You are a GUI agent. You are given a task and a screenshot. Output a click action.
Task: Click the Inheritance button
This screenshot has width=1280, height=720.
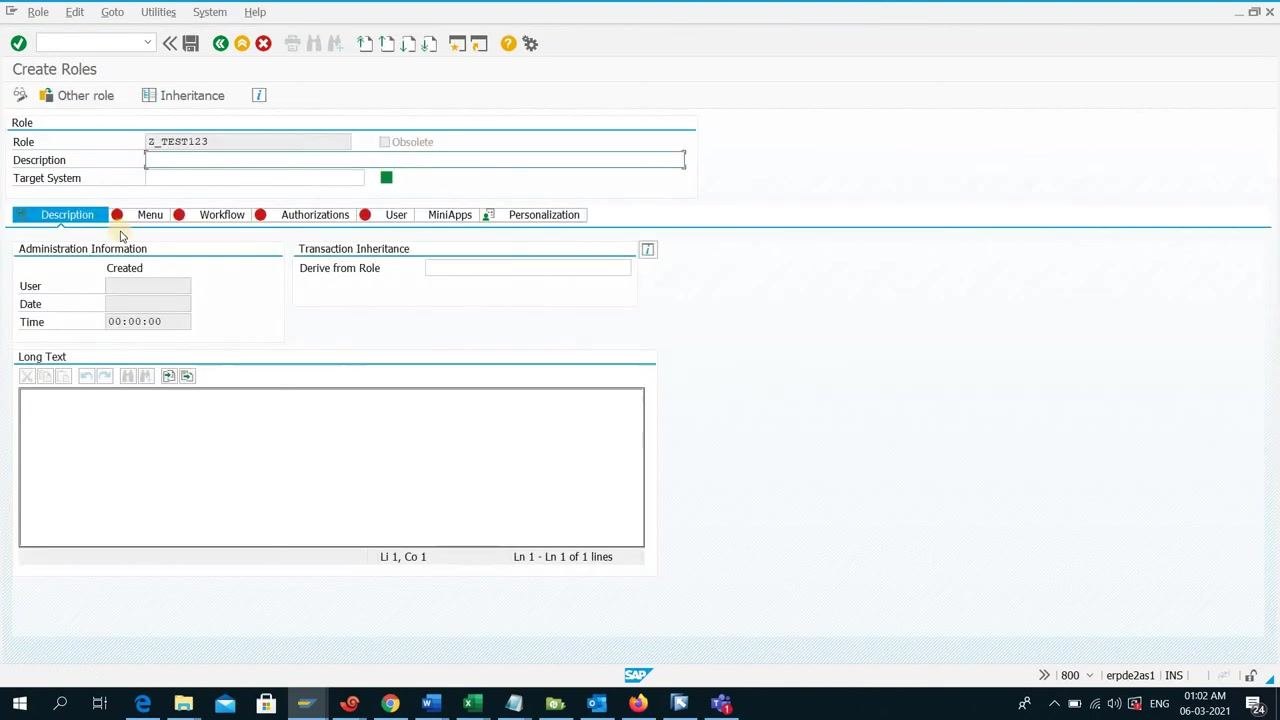click(183, 95)
